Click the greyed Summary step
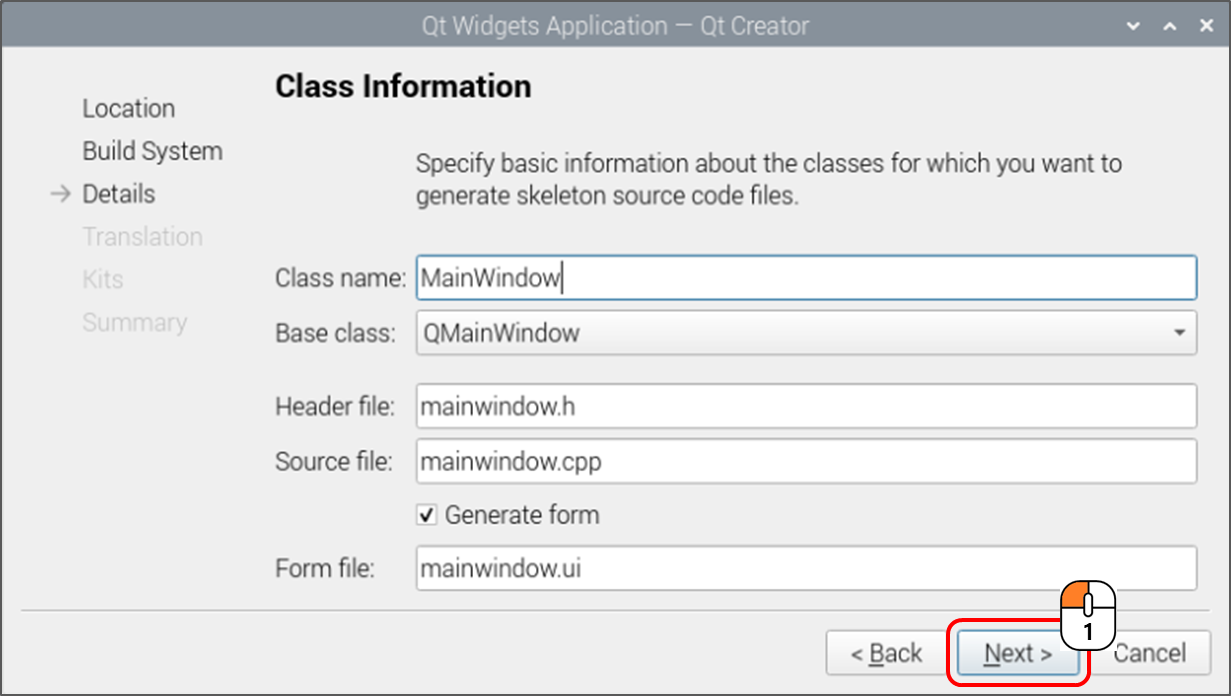 pos(134,323)
